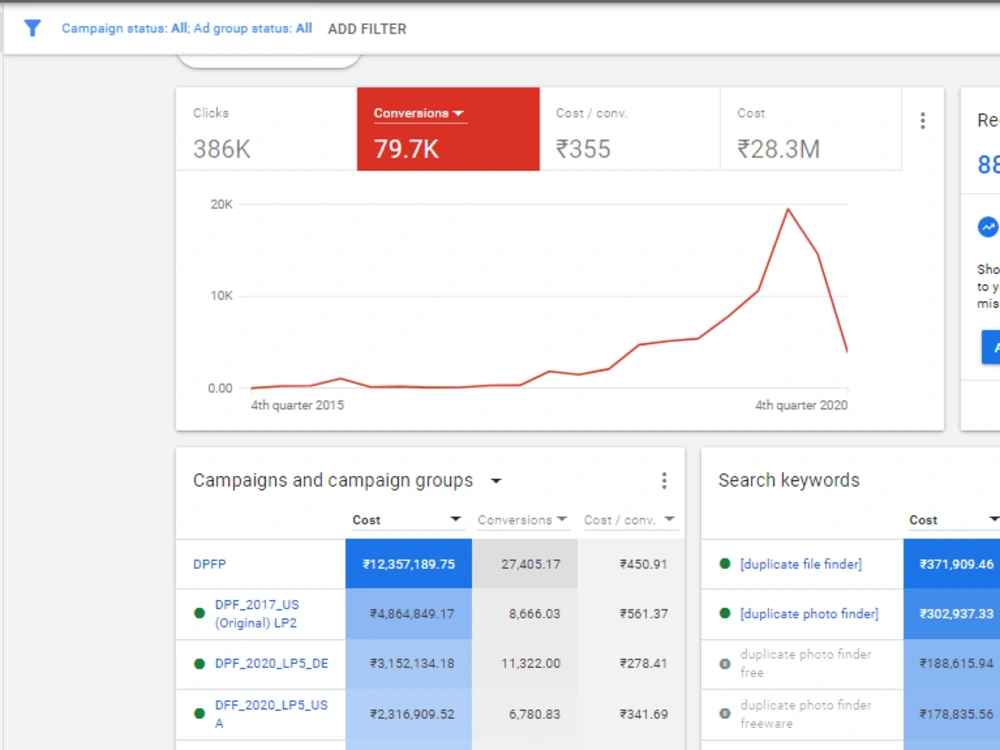The height and width of the screenshot is (750, 1000).
Task: Open the Cost column dropdown in Campaigns
Action: click(x=455, y=519)
